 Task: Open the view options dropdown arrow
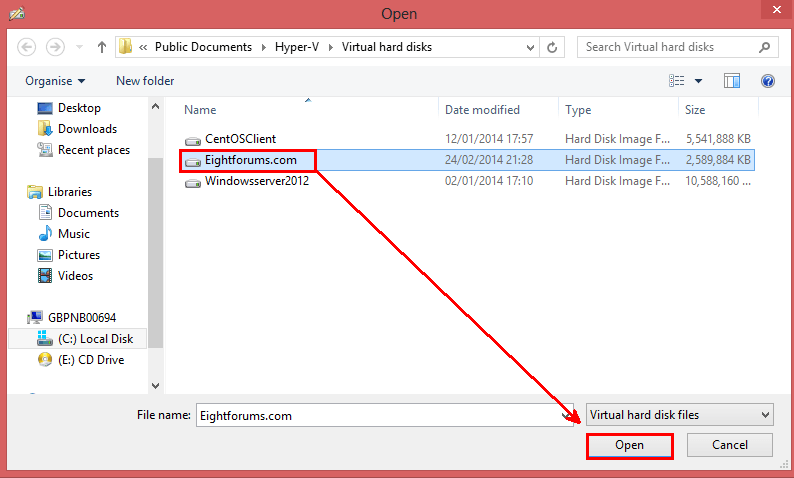coord(699,81)
